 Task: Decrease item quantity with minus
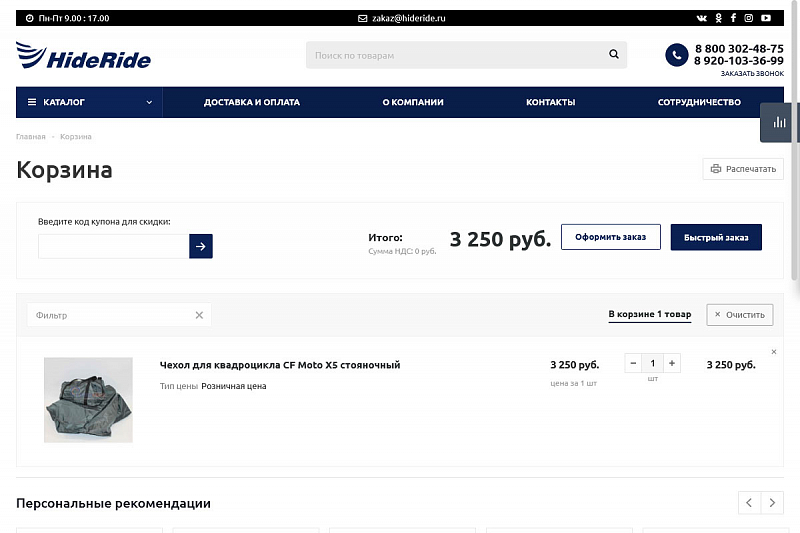point(633,363)
